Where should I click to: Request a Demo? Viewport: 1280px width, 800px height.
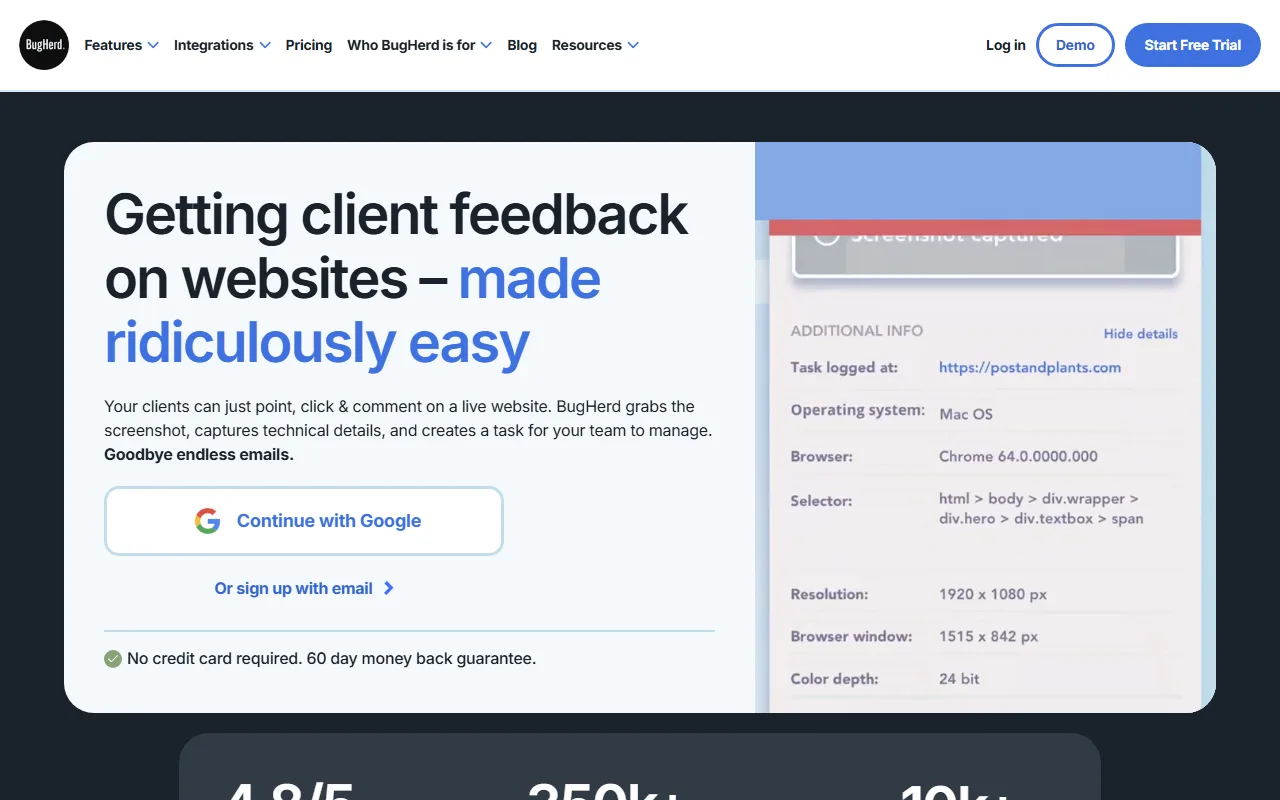[1075, 45]
